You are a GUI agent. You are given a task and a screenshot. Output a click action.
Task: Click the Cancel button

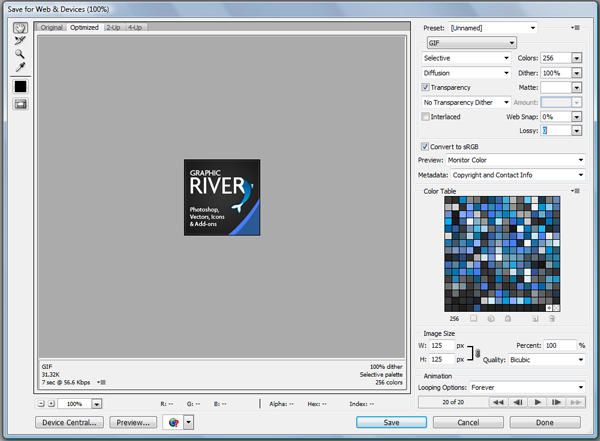[468, 422]
